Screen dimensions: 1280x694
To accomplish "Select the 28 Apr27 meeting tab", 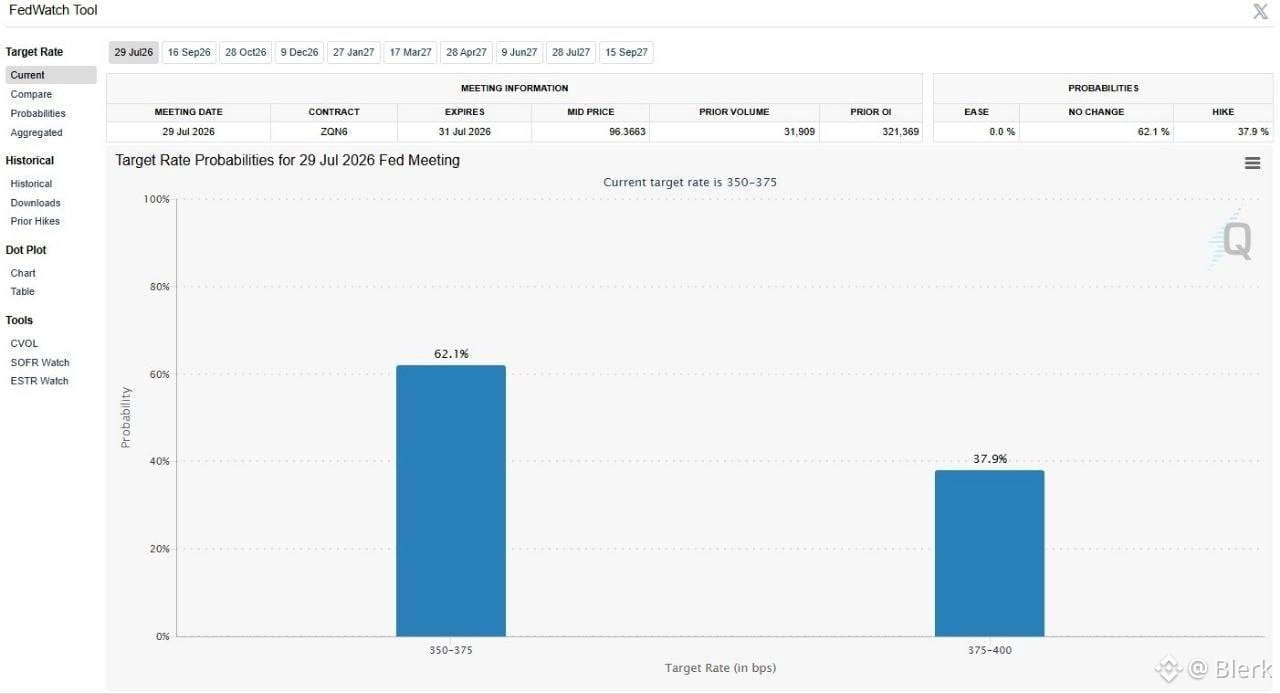I will point(467,52).
